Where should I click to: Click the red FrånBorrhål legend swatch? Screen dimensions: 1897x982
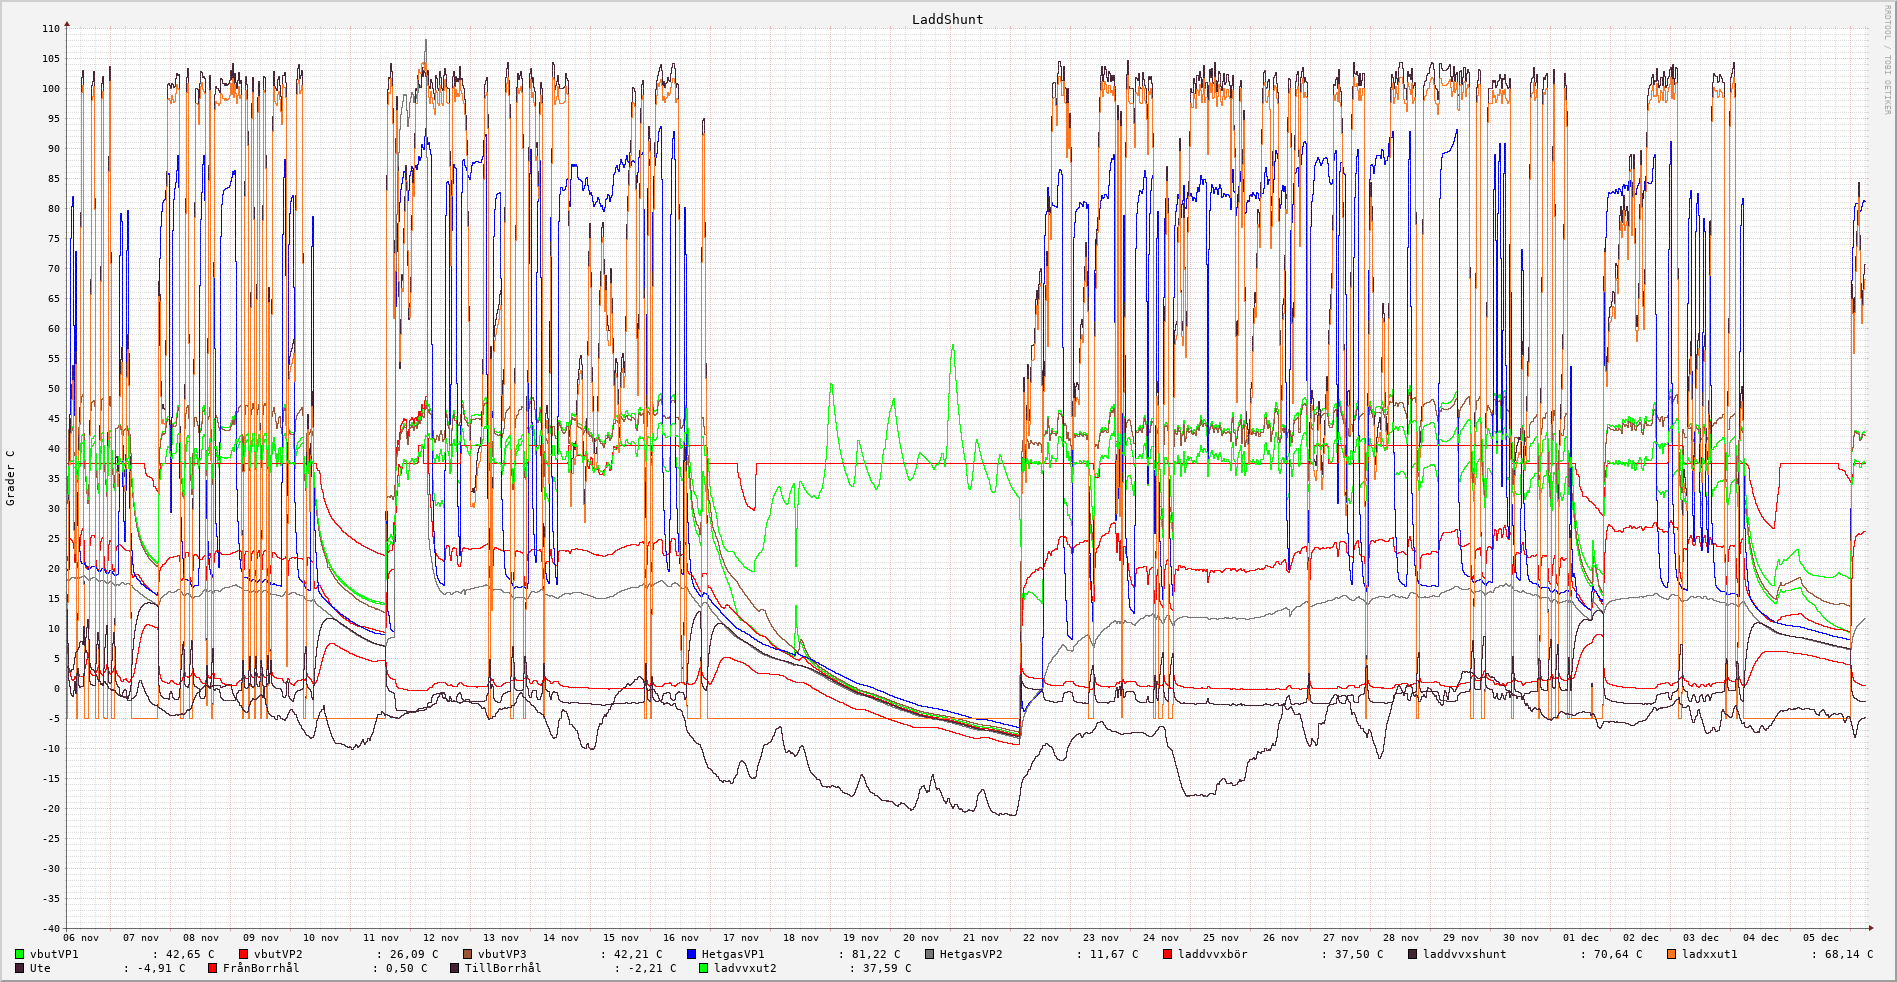pos(213,968)
